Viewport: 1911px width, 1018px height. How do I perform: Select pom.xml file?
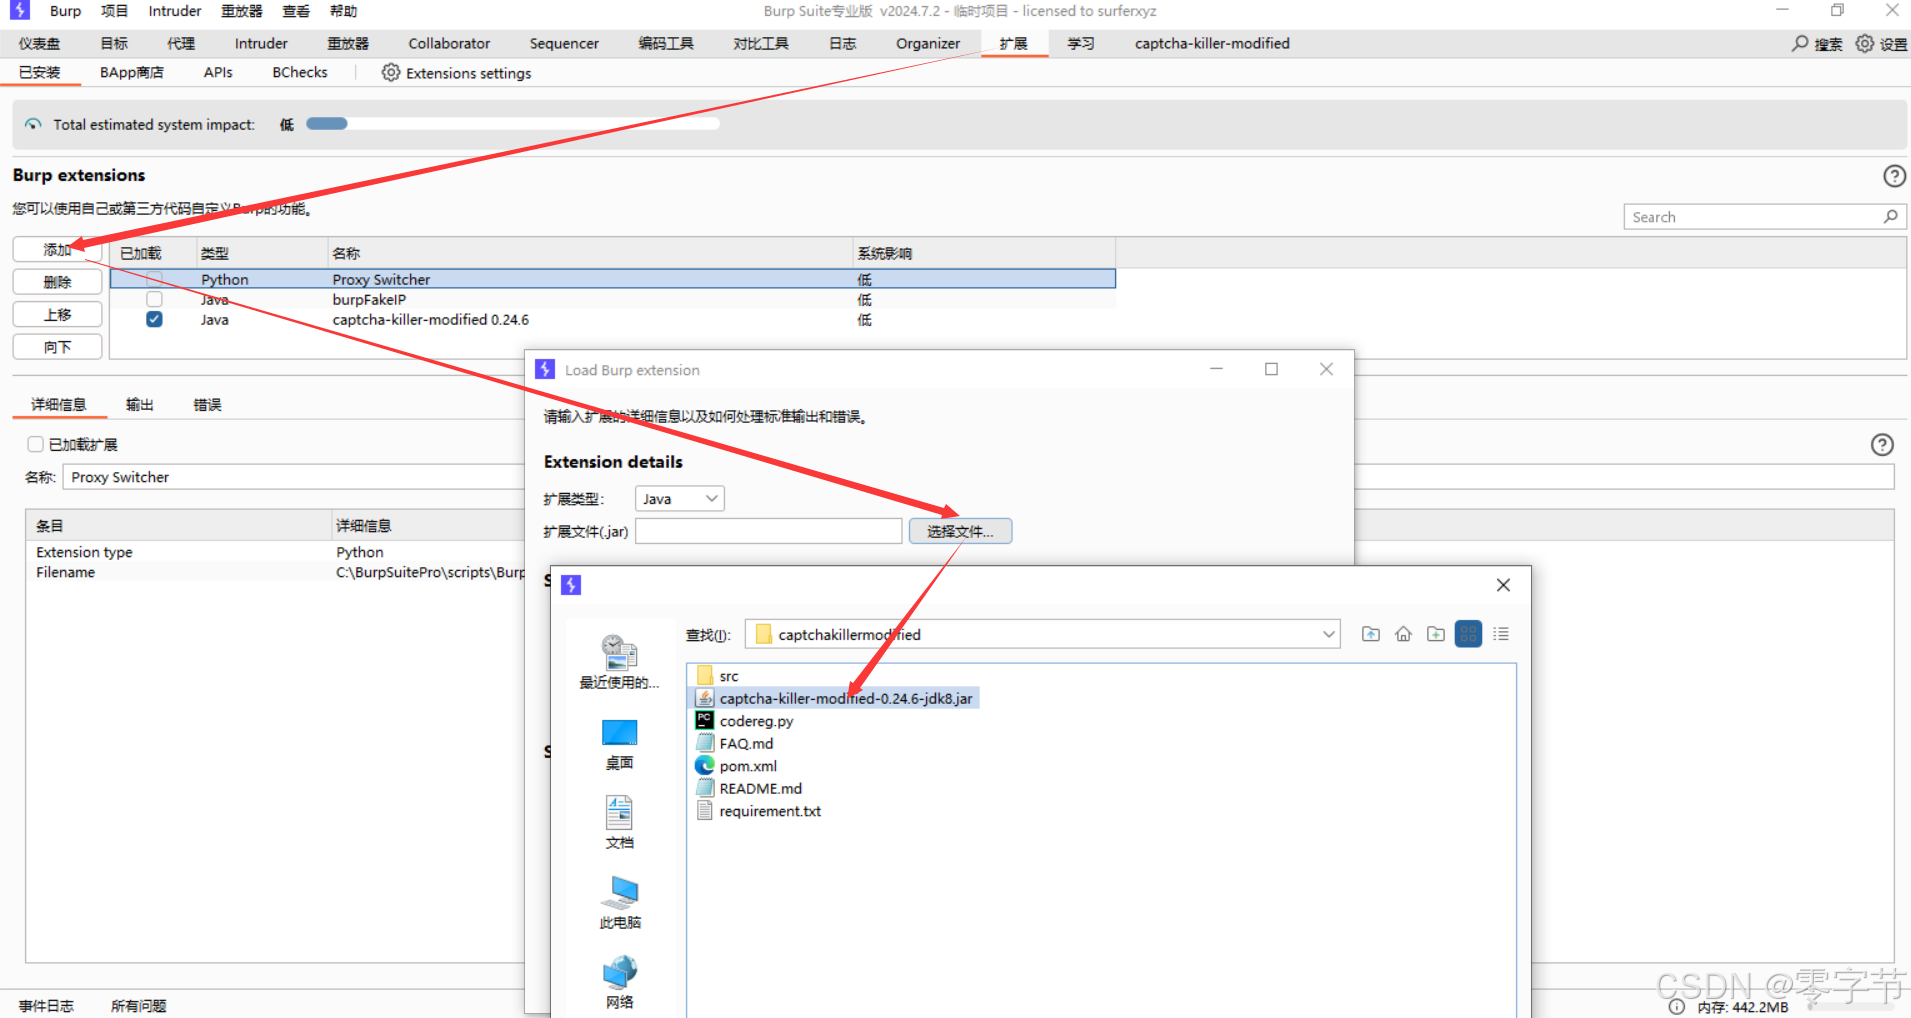pos(737,766)
